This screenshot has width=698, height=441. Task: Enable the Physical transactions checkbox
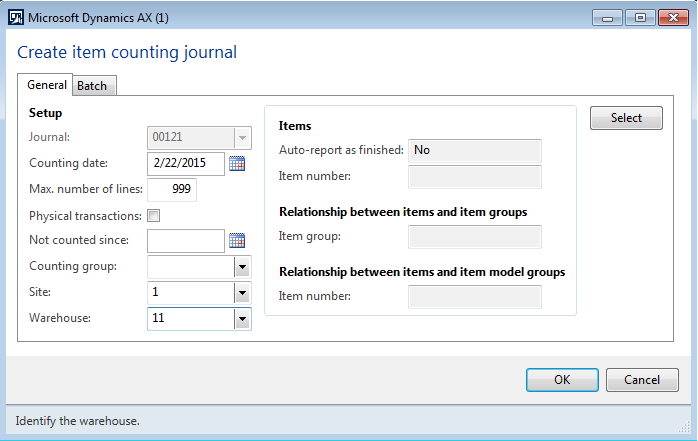click(154, 216)
